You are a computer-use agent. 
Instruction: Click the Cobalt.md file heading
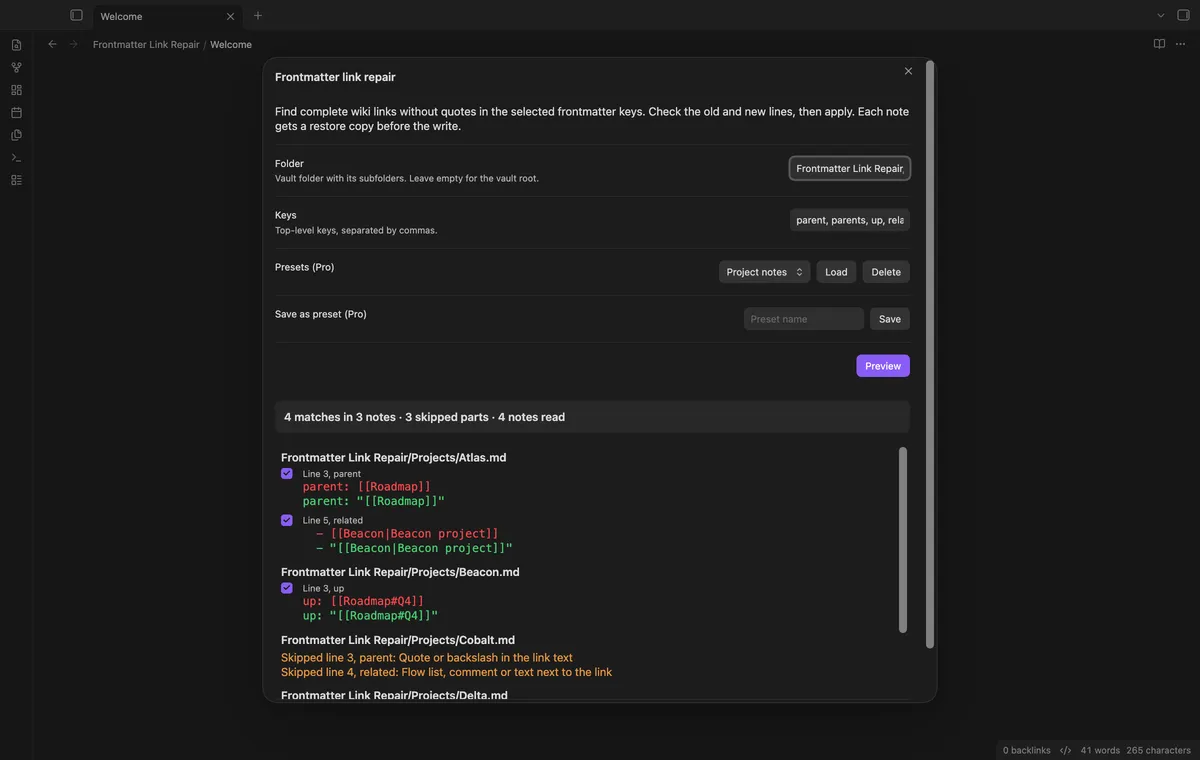pos(398,640)
